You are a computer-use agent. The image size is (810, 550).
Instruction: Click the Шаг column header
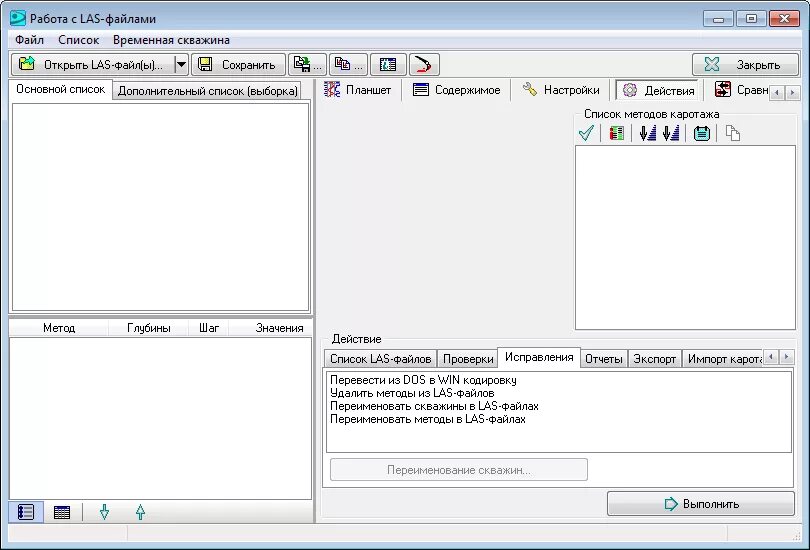pyautogui.click(x=209, y=328)
